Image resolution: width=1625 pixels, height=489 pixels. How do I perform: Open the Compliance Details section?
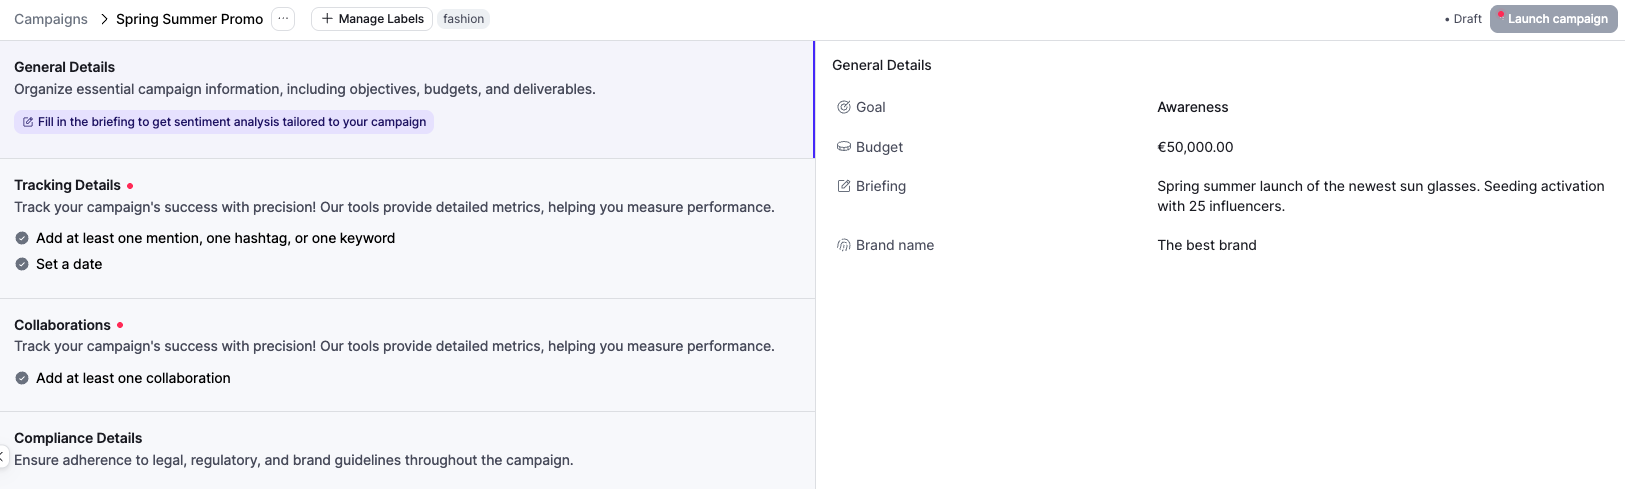click(x=78, y=438)
